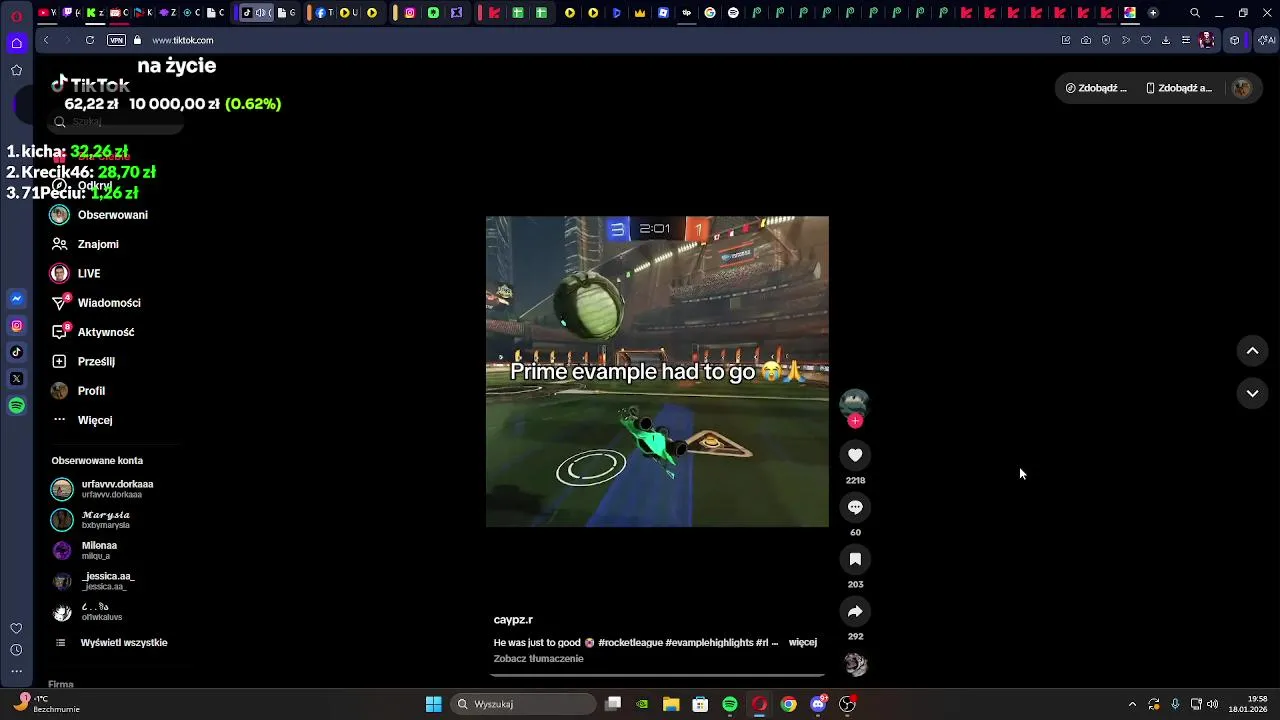Follow creator via the red plus badge
The height and width of the screenshot is (720, 1280).
click(x=855, y=421)
